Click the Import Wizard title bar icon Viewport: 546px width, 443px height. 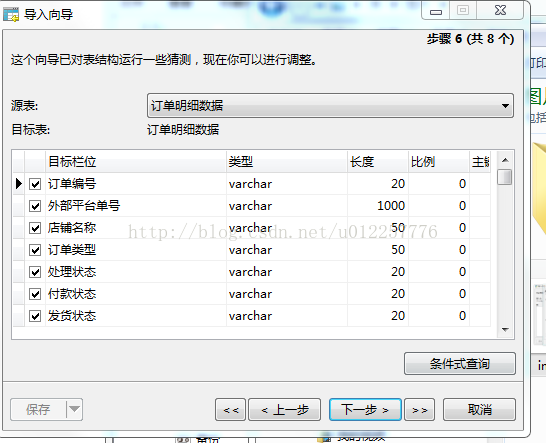[11, 14]
